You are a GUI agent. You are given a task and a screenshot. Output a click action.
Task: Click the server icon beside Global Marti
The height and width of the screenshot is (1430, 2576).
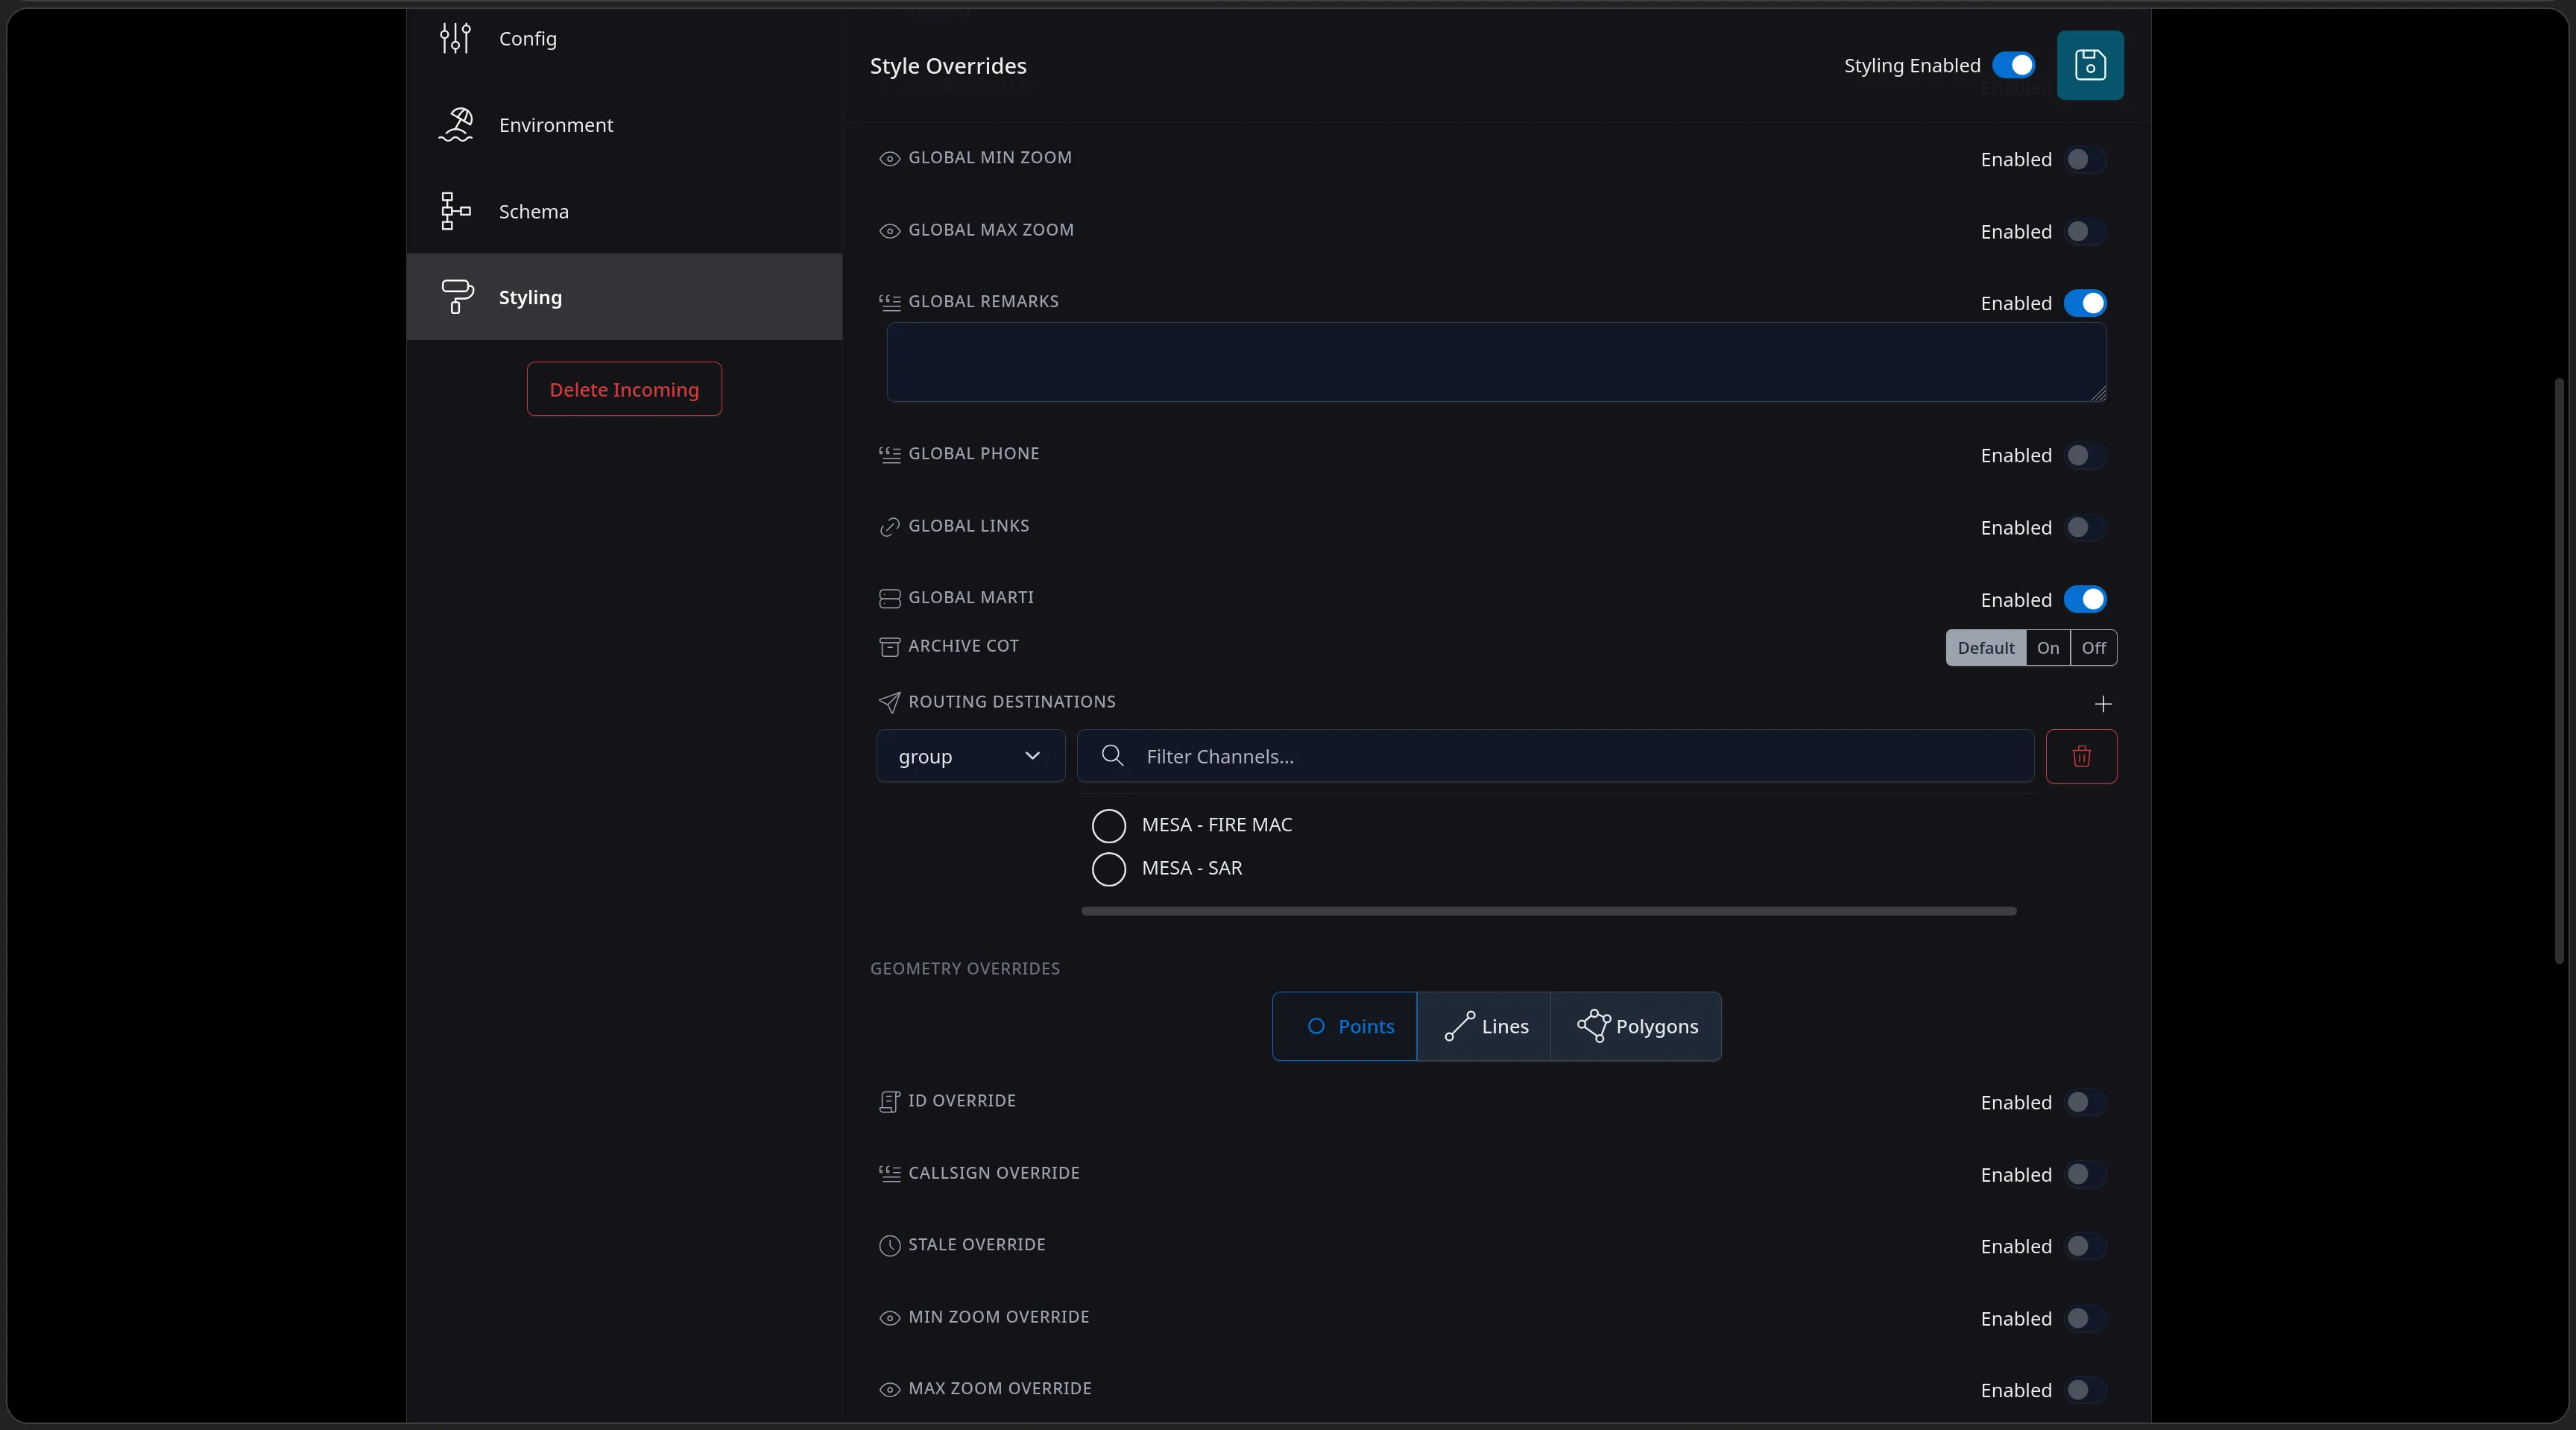click(889, 598)
